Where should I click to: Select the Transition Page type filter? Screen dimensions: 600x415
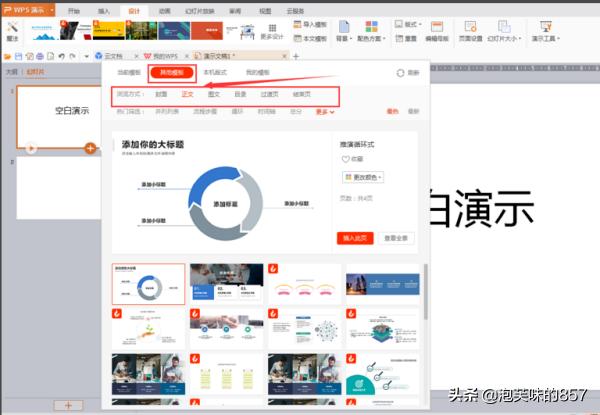269,94
